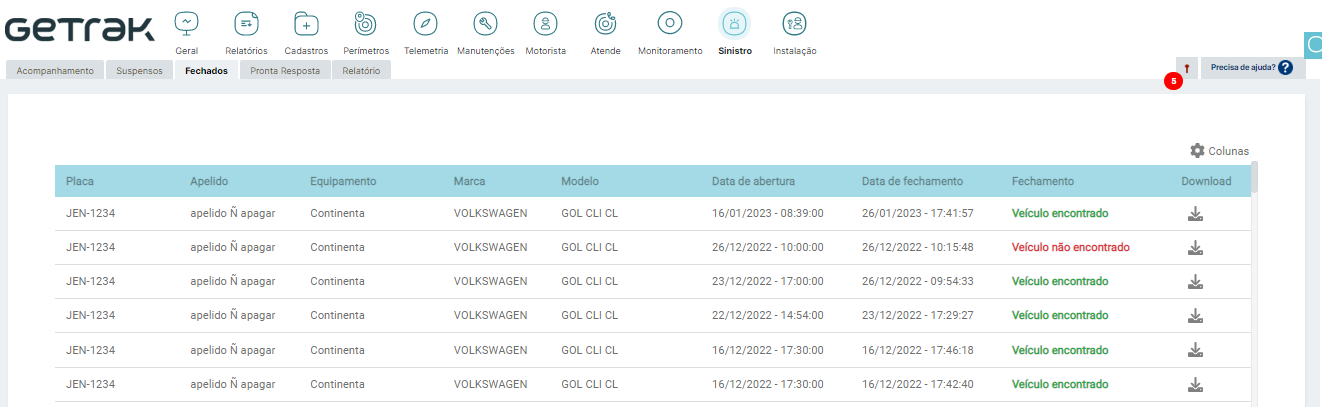Open the Instalação icon
1322x407 pixels.
point(795,23)
